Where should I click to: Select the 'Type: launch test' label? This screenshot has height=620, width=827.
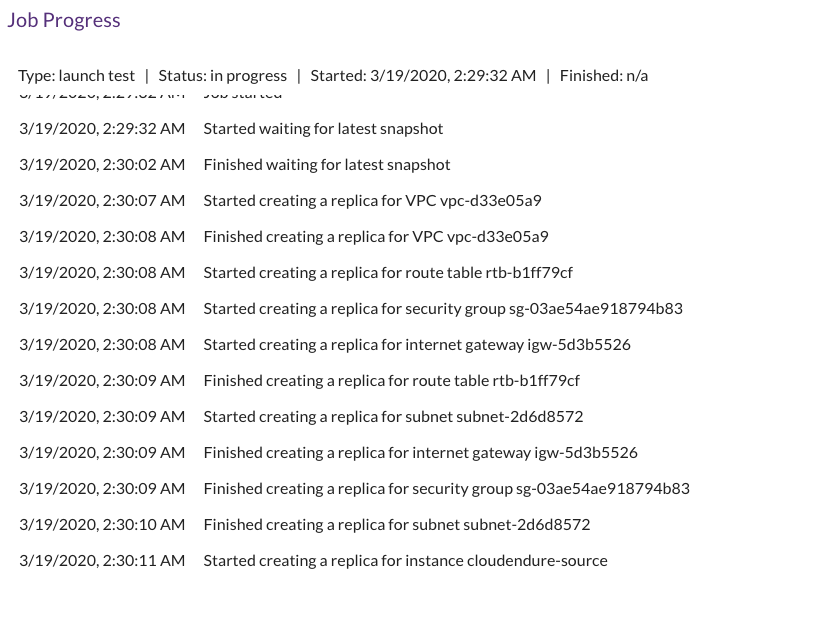76,75
